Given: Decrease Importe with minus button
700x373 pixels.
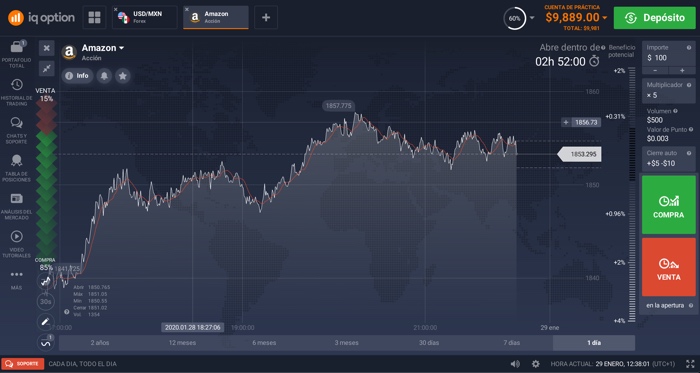Looking at the screenshot, I should tap(655, 70).
